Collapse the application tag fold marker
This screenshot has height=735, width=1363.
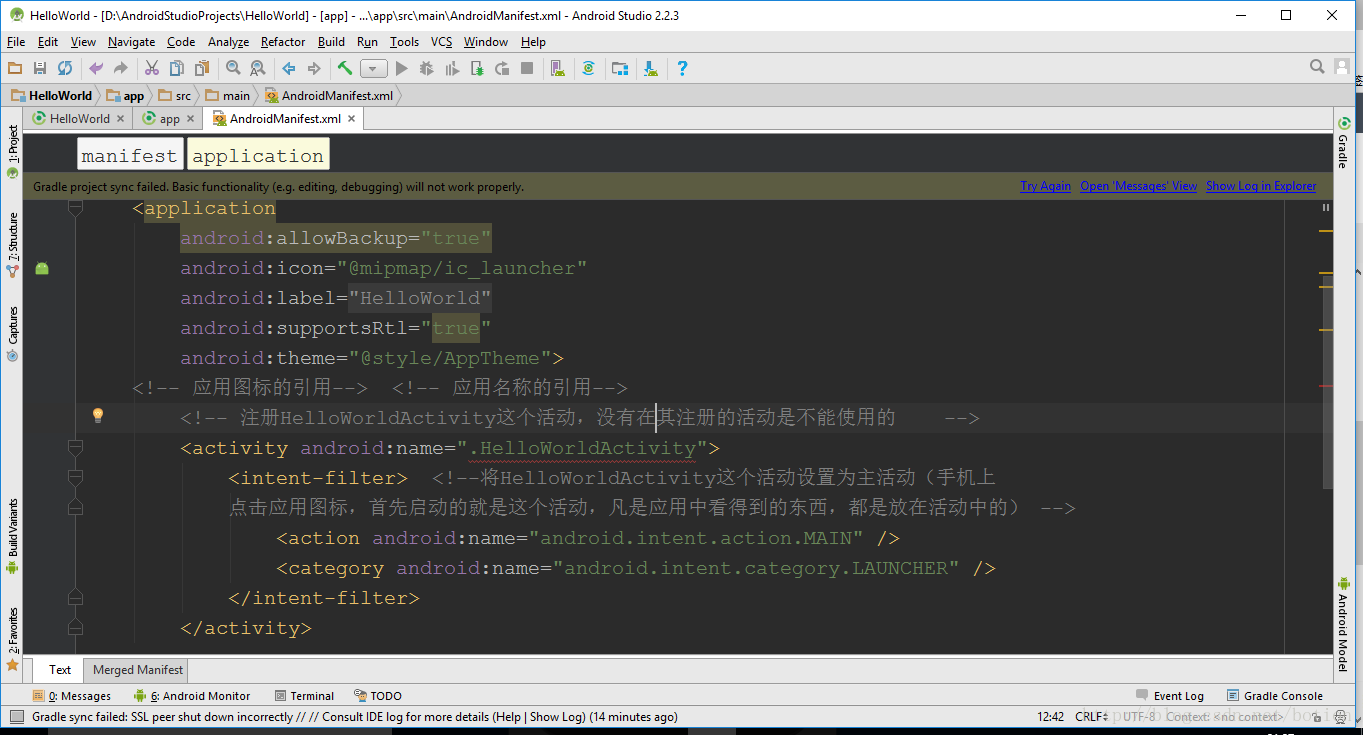click(x=75, y=208)
